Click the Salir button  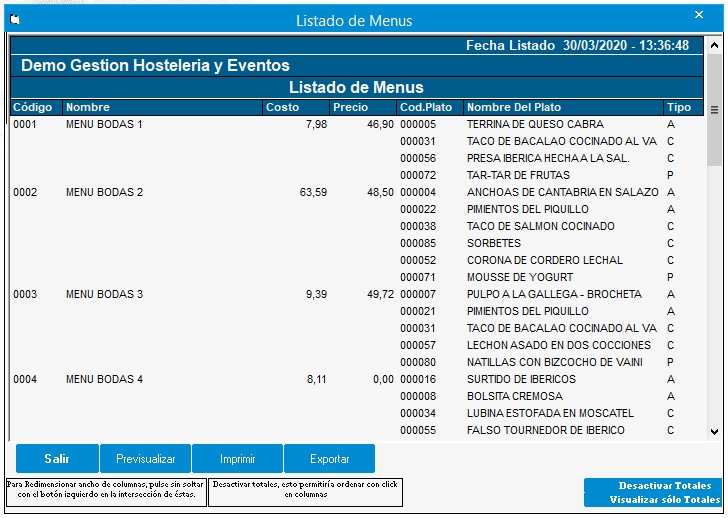coord(57,459)
